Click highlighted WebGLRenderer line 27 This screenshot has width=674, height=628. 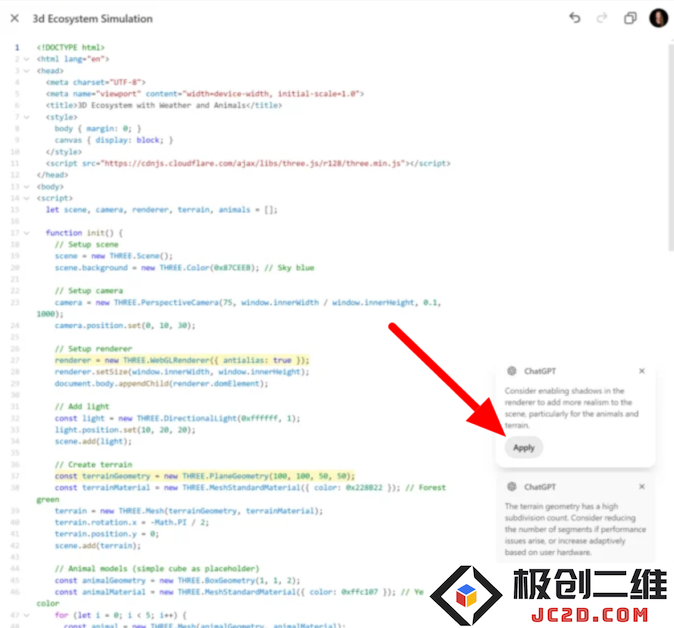coord(182,360)
